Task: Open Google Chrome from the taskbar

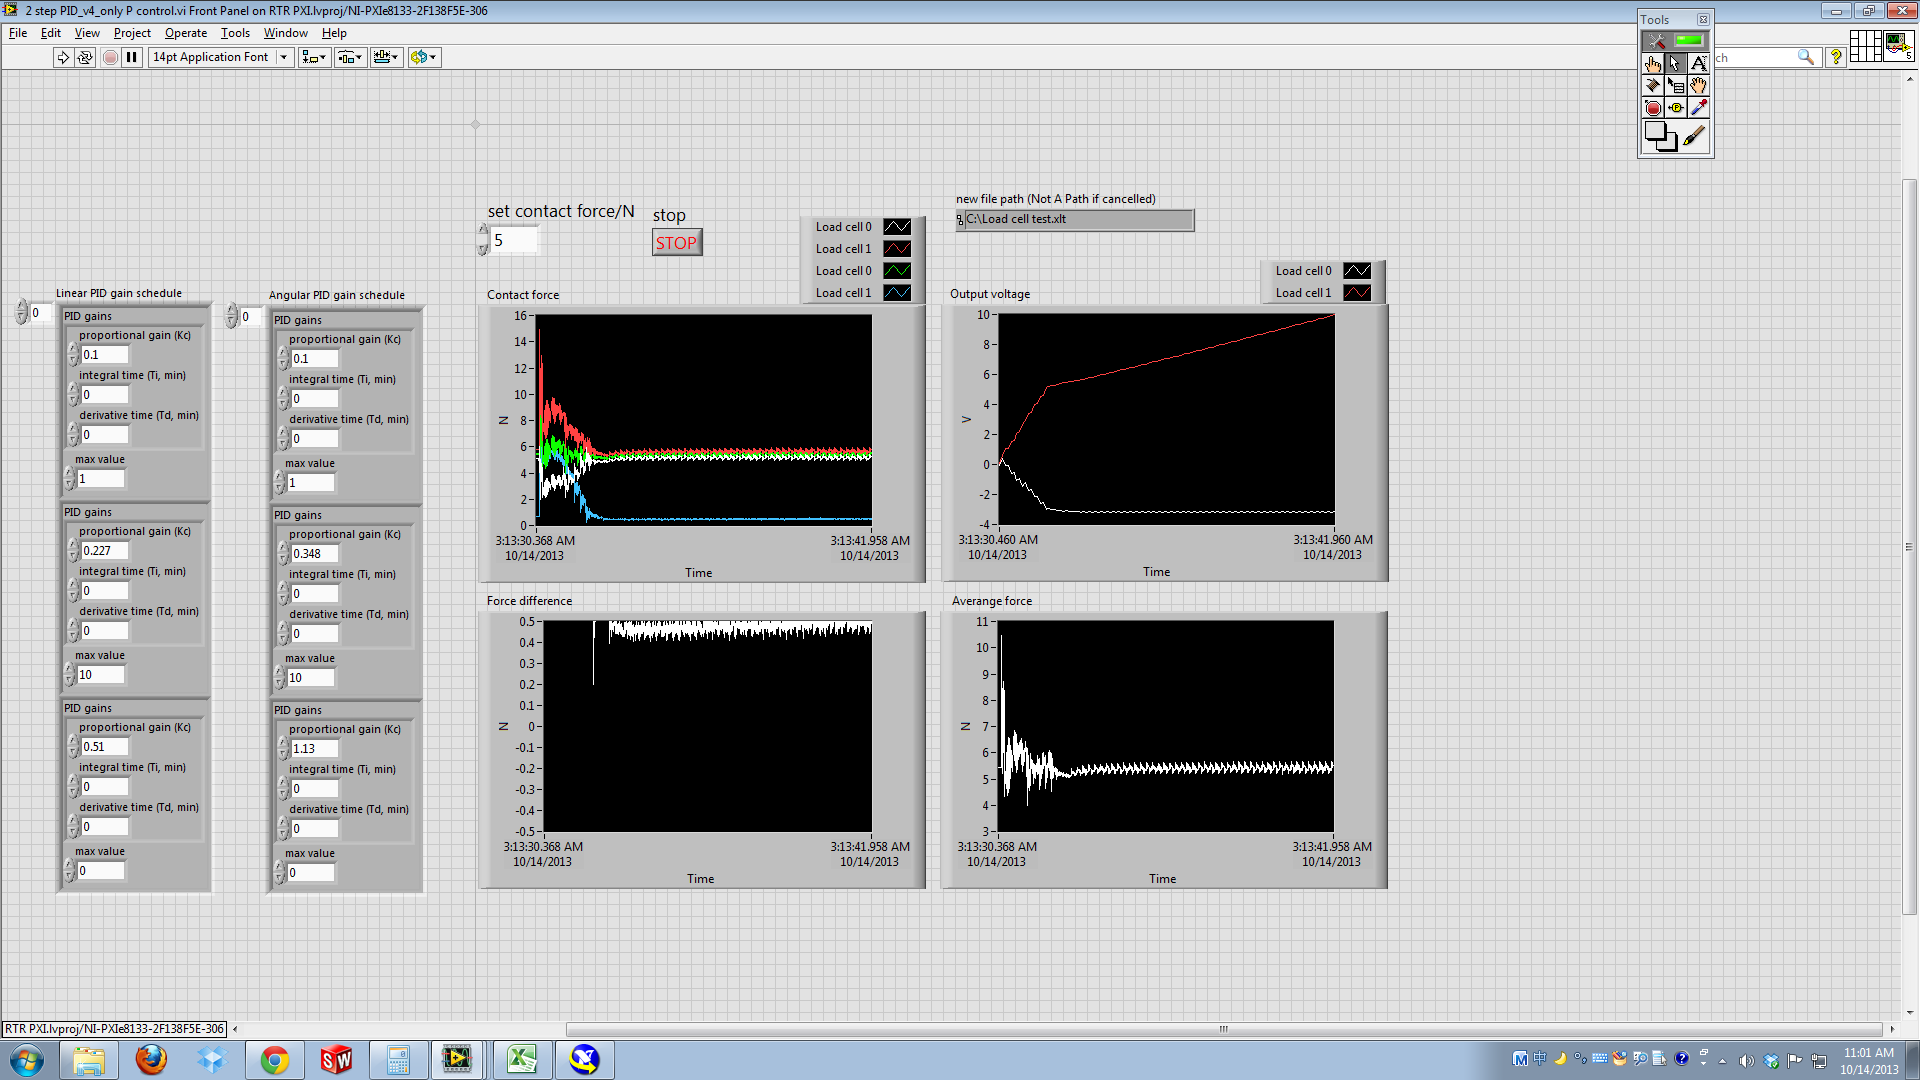Action: click(x=274, y=1060)
